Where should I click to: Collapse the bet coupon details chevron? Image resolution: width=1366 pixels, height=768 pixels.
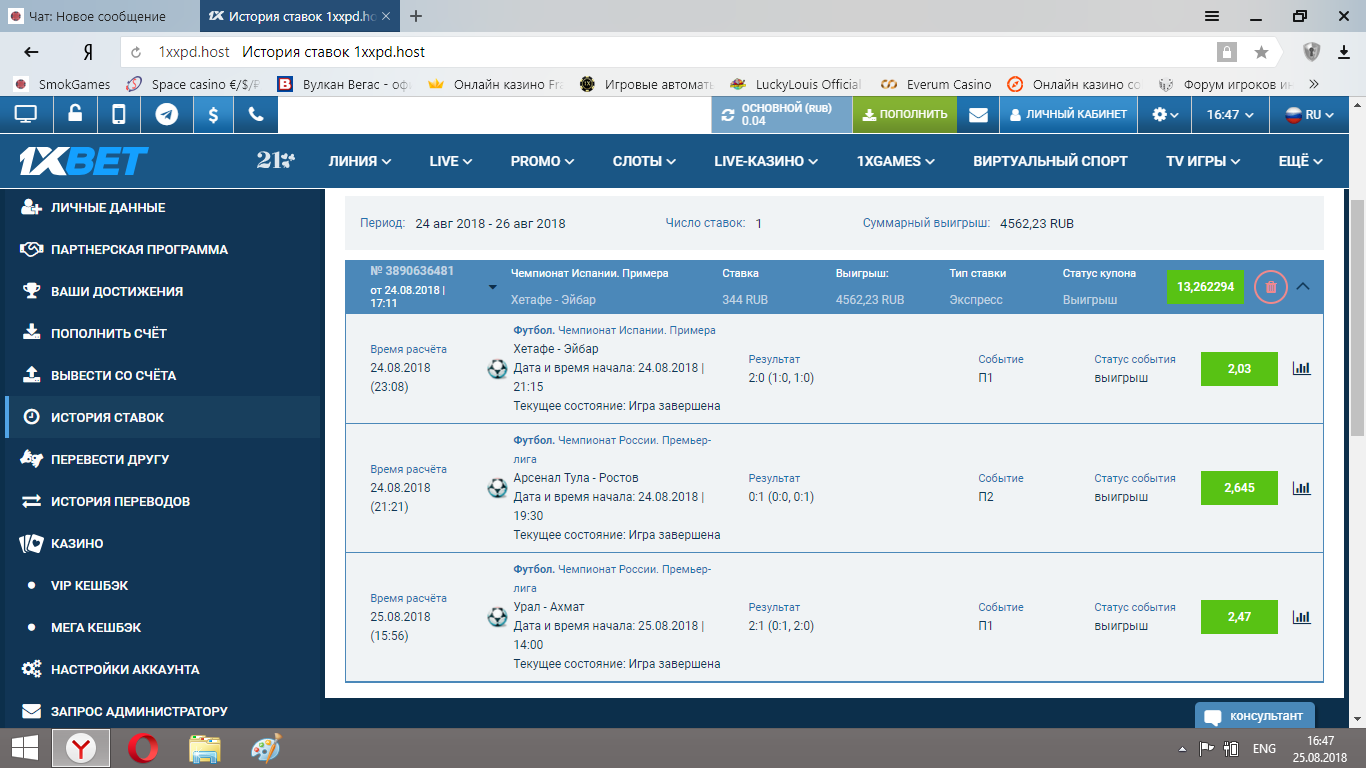coord(1303,286)
